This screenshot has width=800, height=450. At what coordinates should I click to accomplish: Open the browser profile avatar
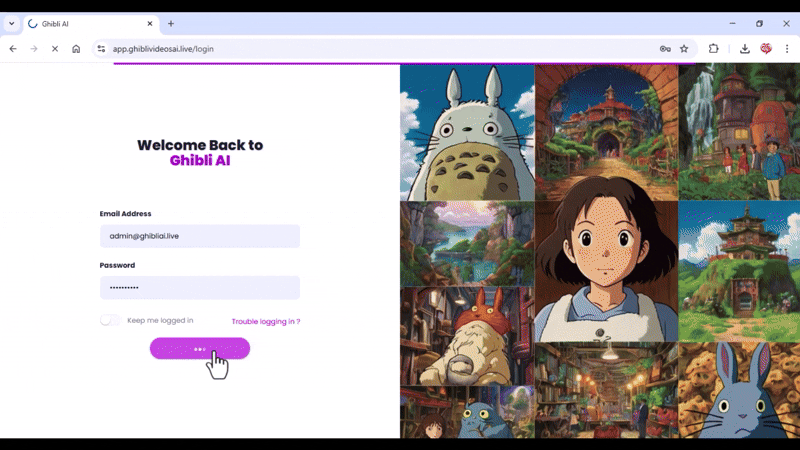[766, 48]
